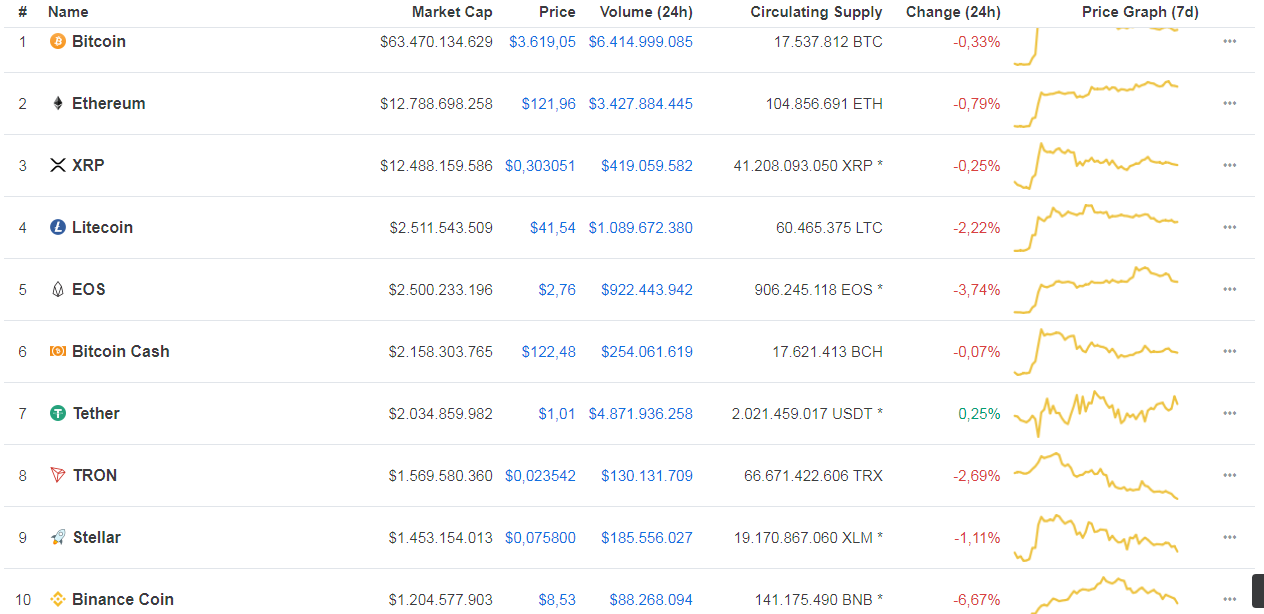This screenshot has height=614, width=1264.
Task: Expand more options for Tether row
Action: (1229, 413)
